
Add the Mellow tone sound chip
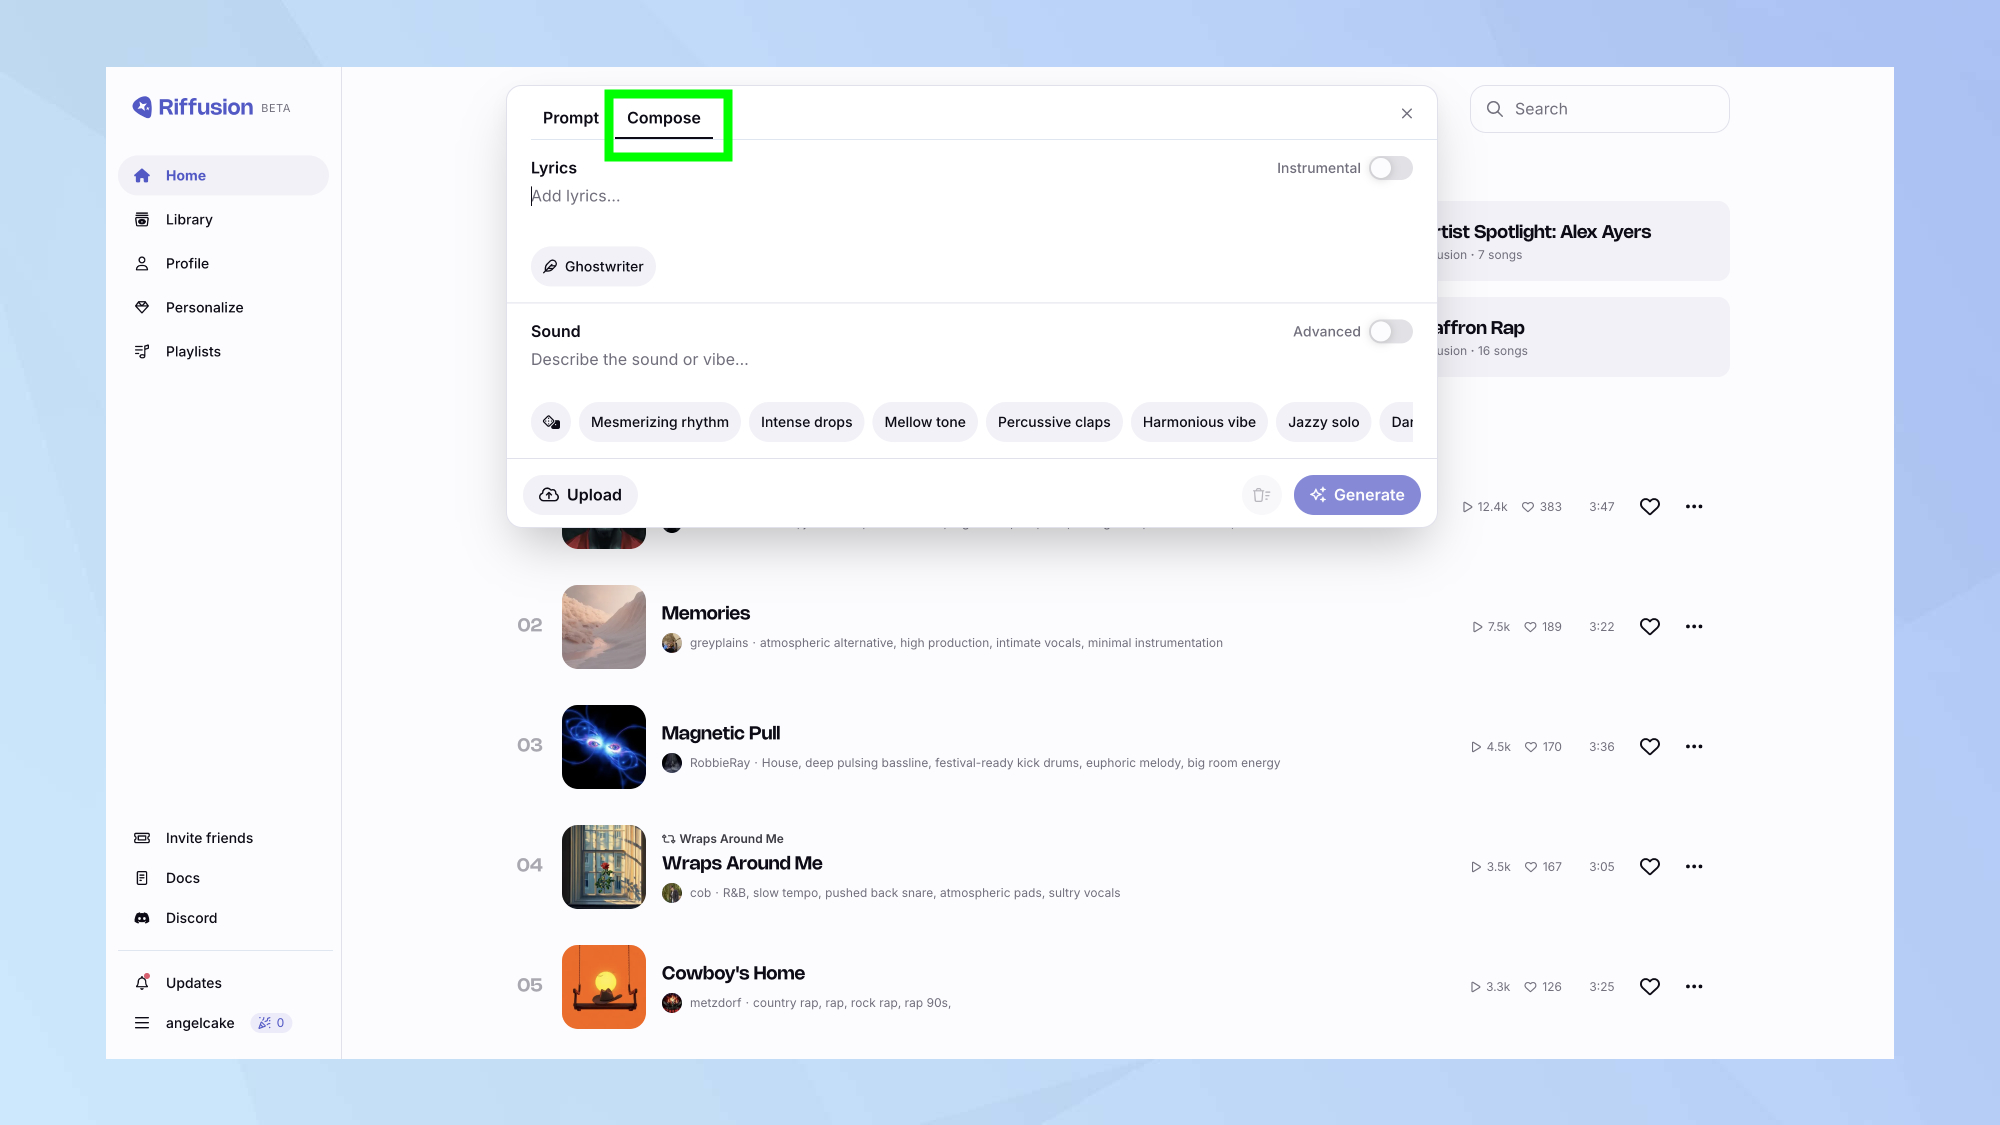pyautogui.click(x=924, y=422)
